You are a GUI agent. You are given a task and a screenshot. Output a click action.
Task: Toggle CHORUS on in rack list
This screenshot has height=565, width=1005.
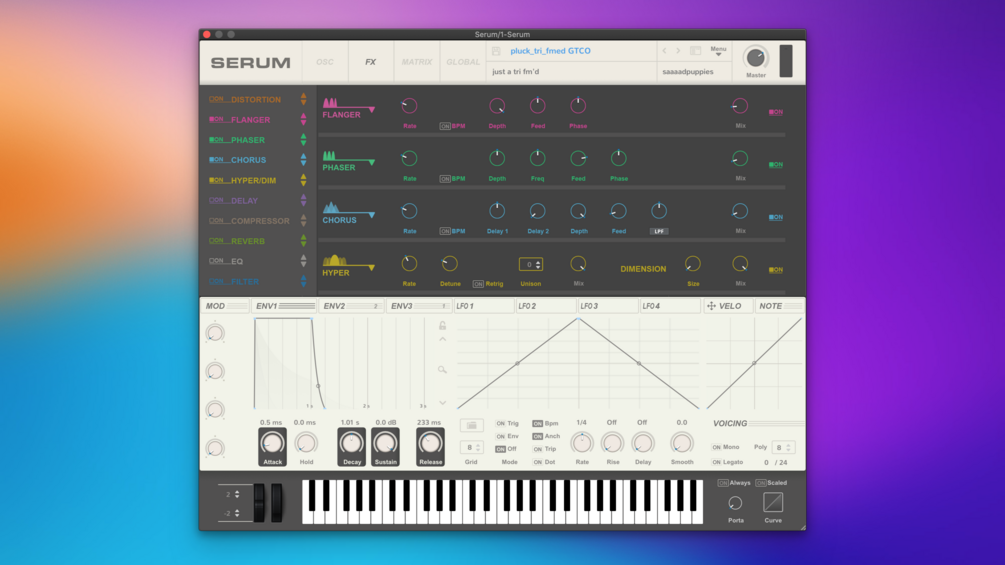tap(216, 160)
